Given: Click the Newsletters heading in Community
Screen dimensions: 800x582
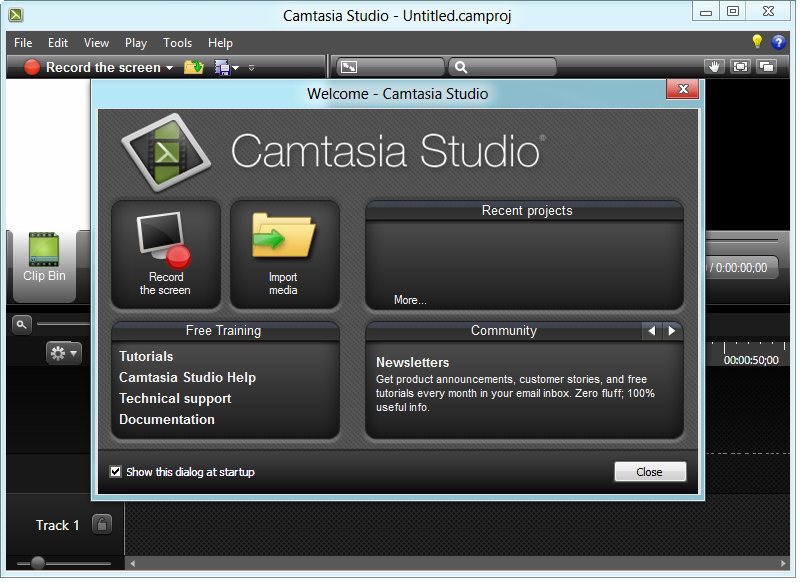Looking at the screenshot, I should click(412, 362).
